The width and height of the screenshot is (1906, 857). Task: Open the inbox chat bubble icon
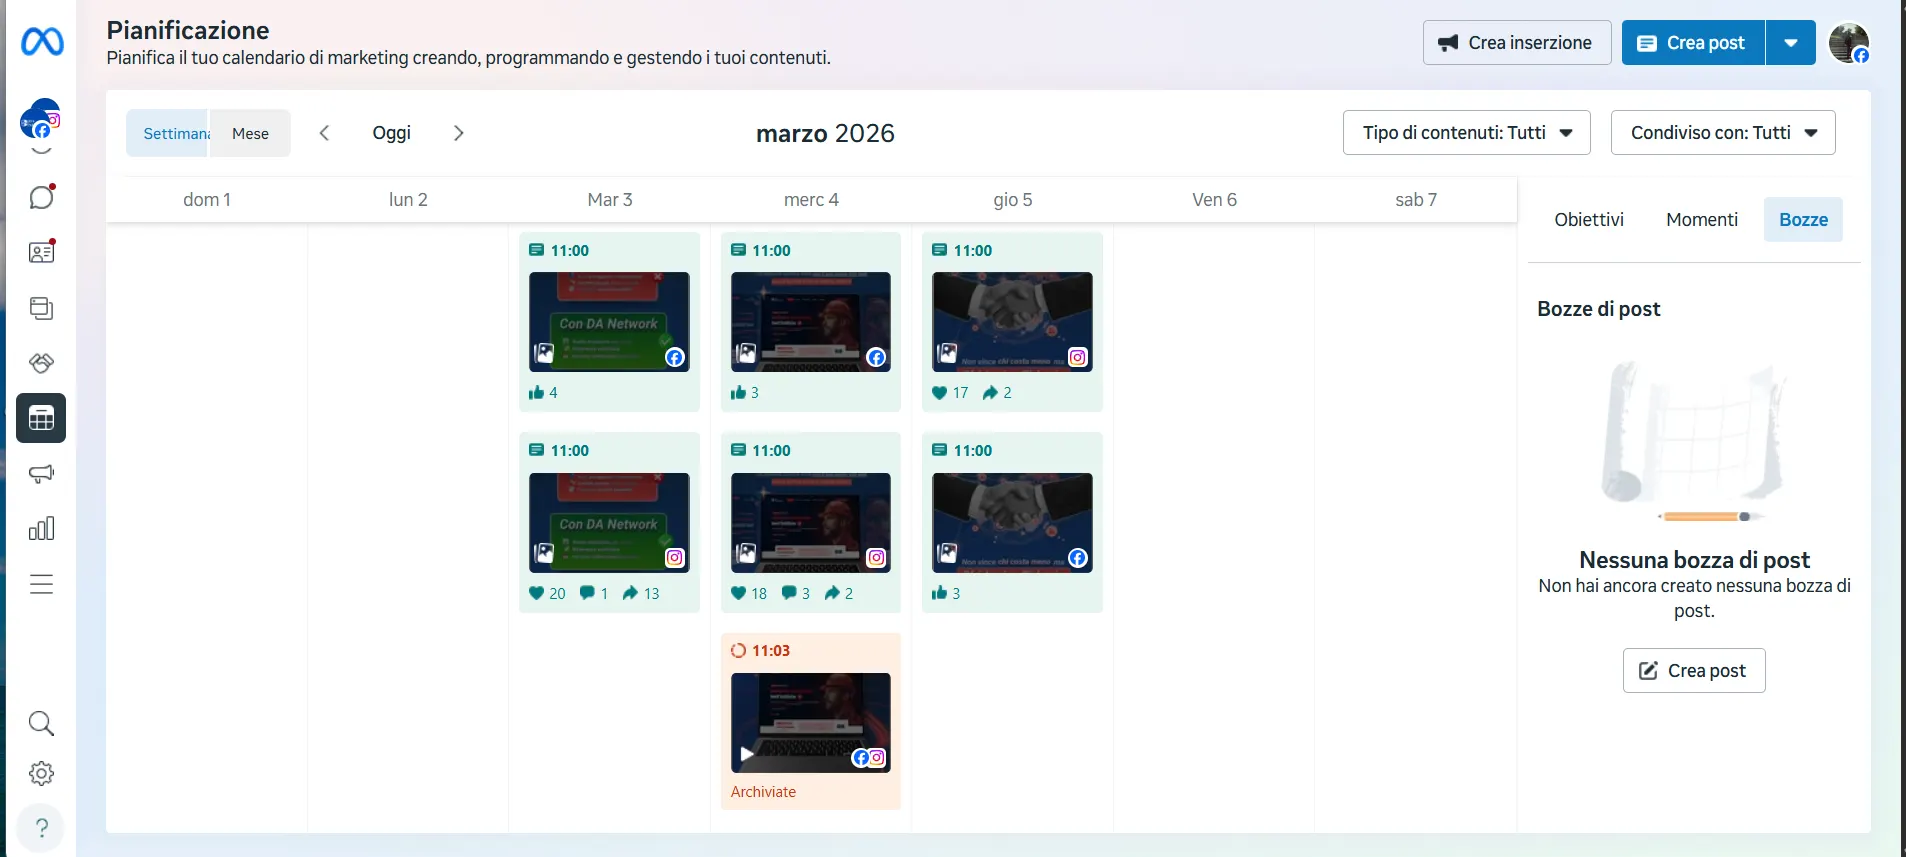[x=41, y=197]
